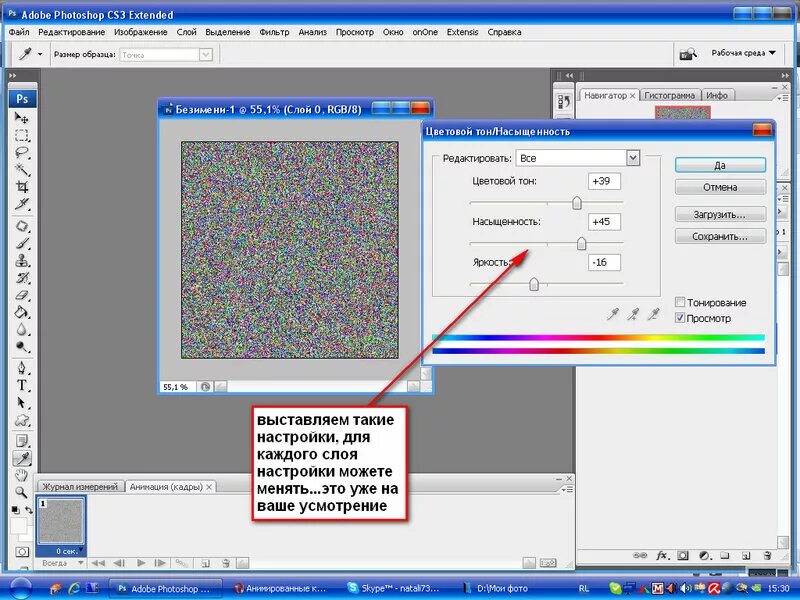Open D:\Мои фото taskbar item
The height and width of the screenshot is (600, 800).
[495, 588]
